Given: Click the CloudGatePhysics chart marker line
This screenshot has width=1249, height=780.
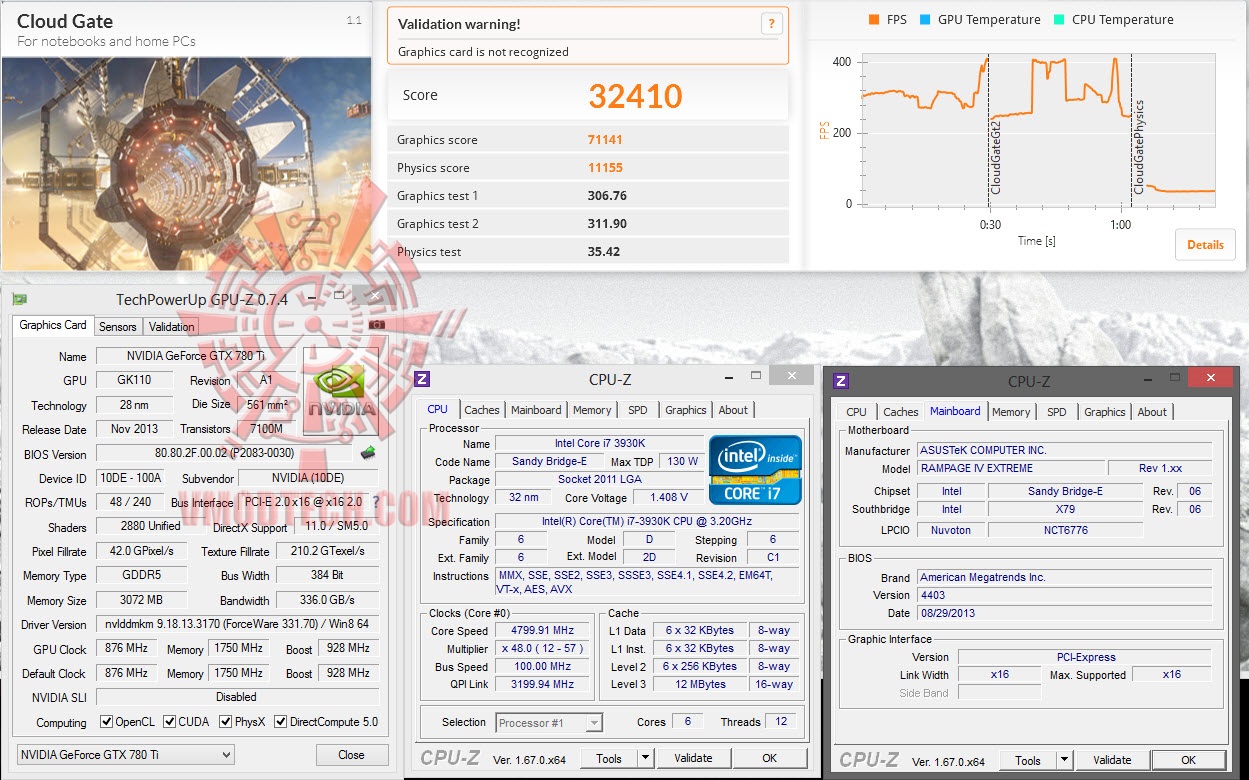Looking at the screenshot, I should point(1132,130).
